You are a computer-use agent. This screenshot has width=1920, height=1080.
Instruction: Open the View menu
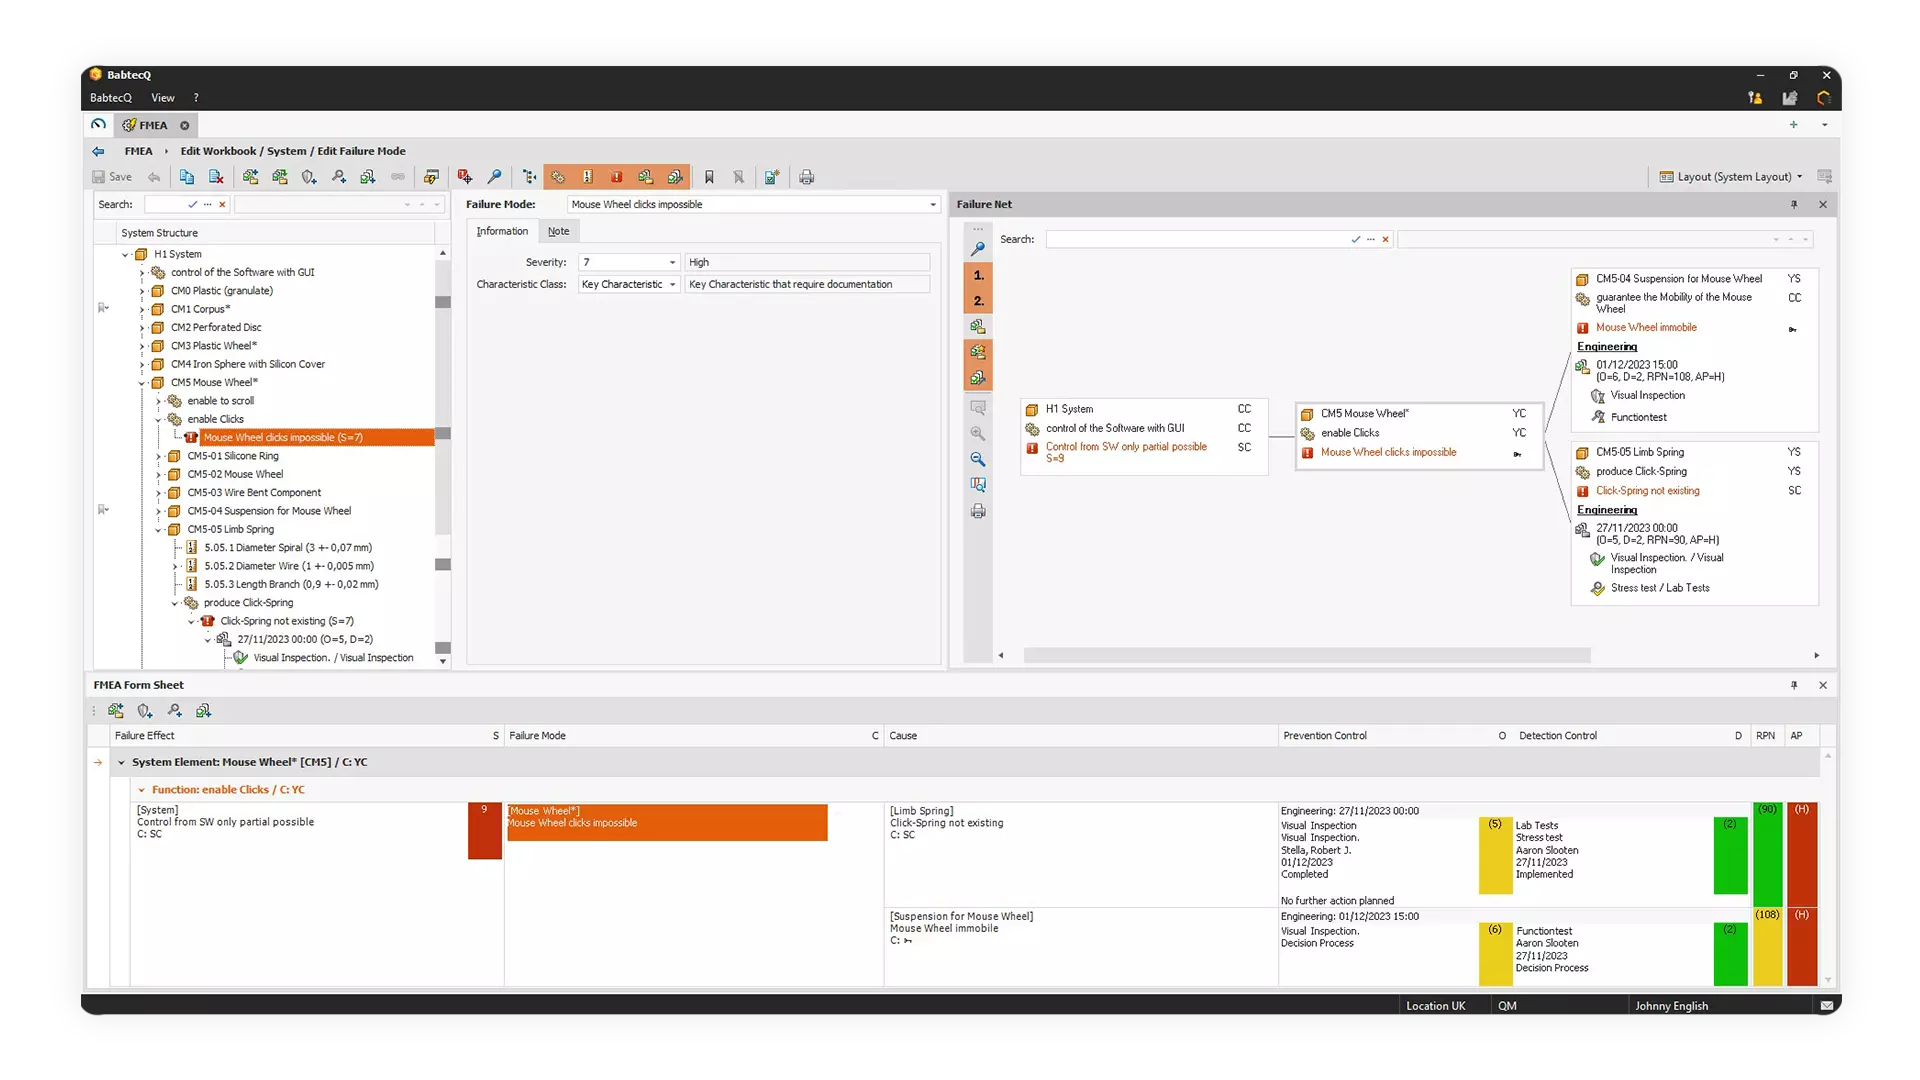click(162, 97)
